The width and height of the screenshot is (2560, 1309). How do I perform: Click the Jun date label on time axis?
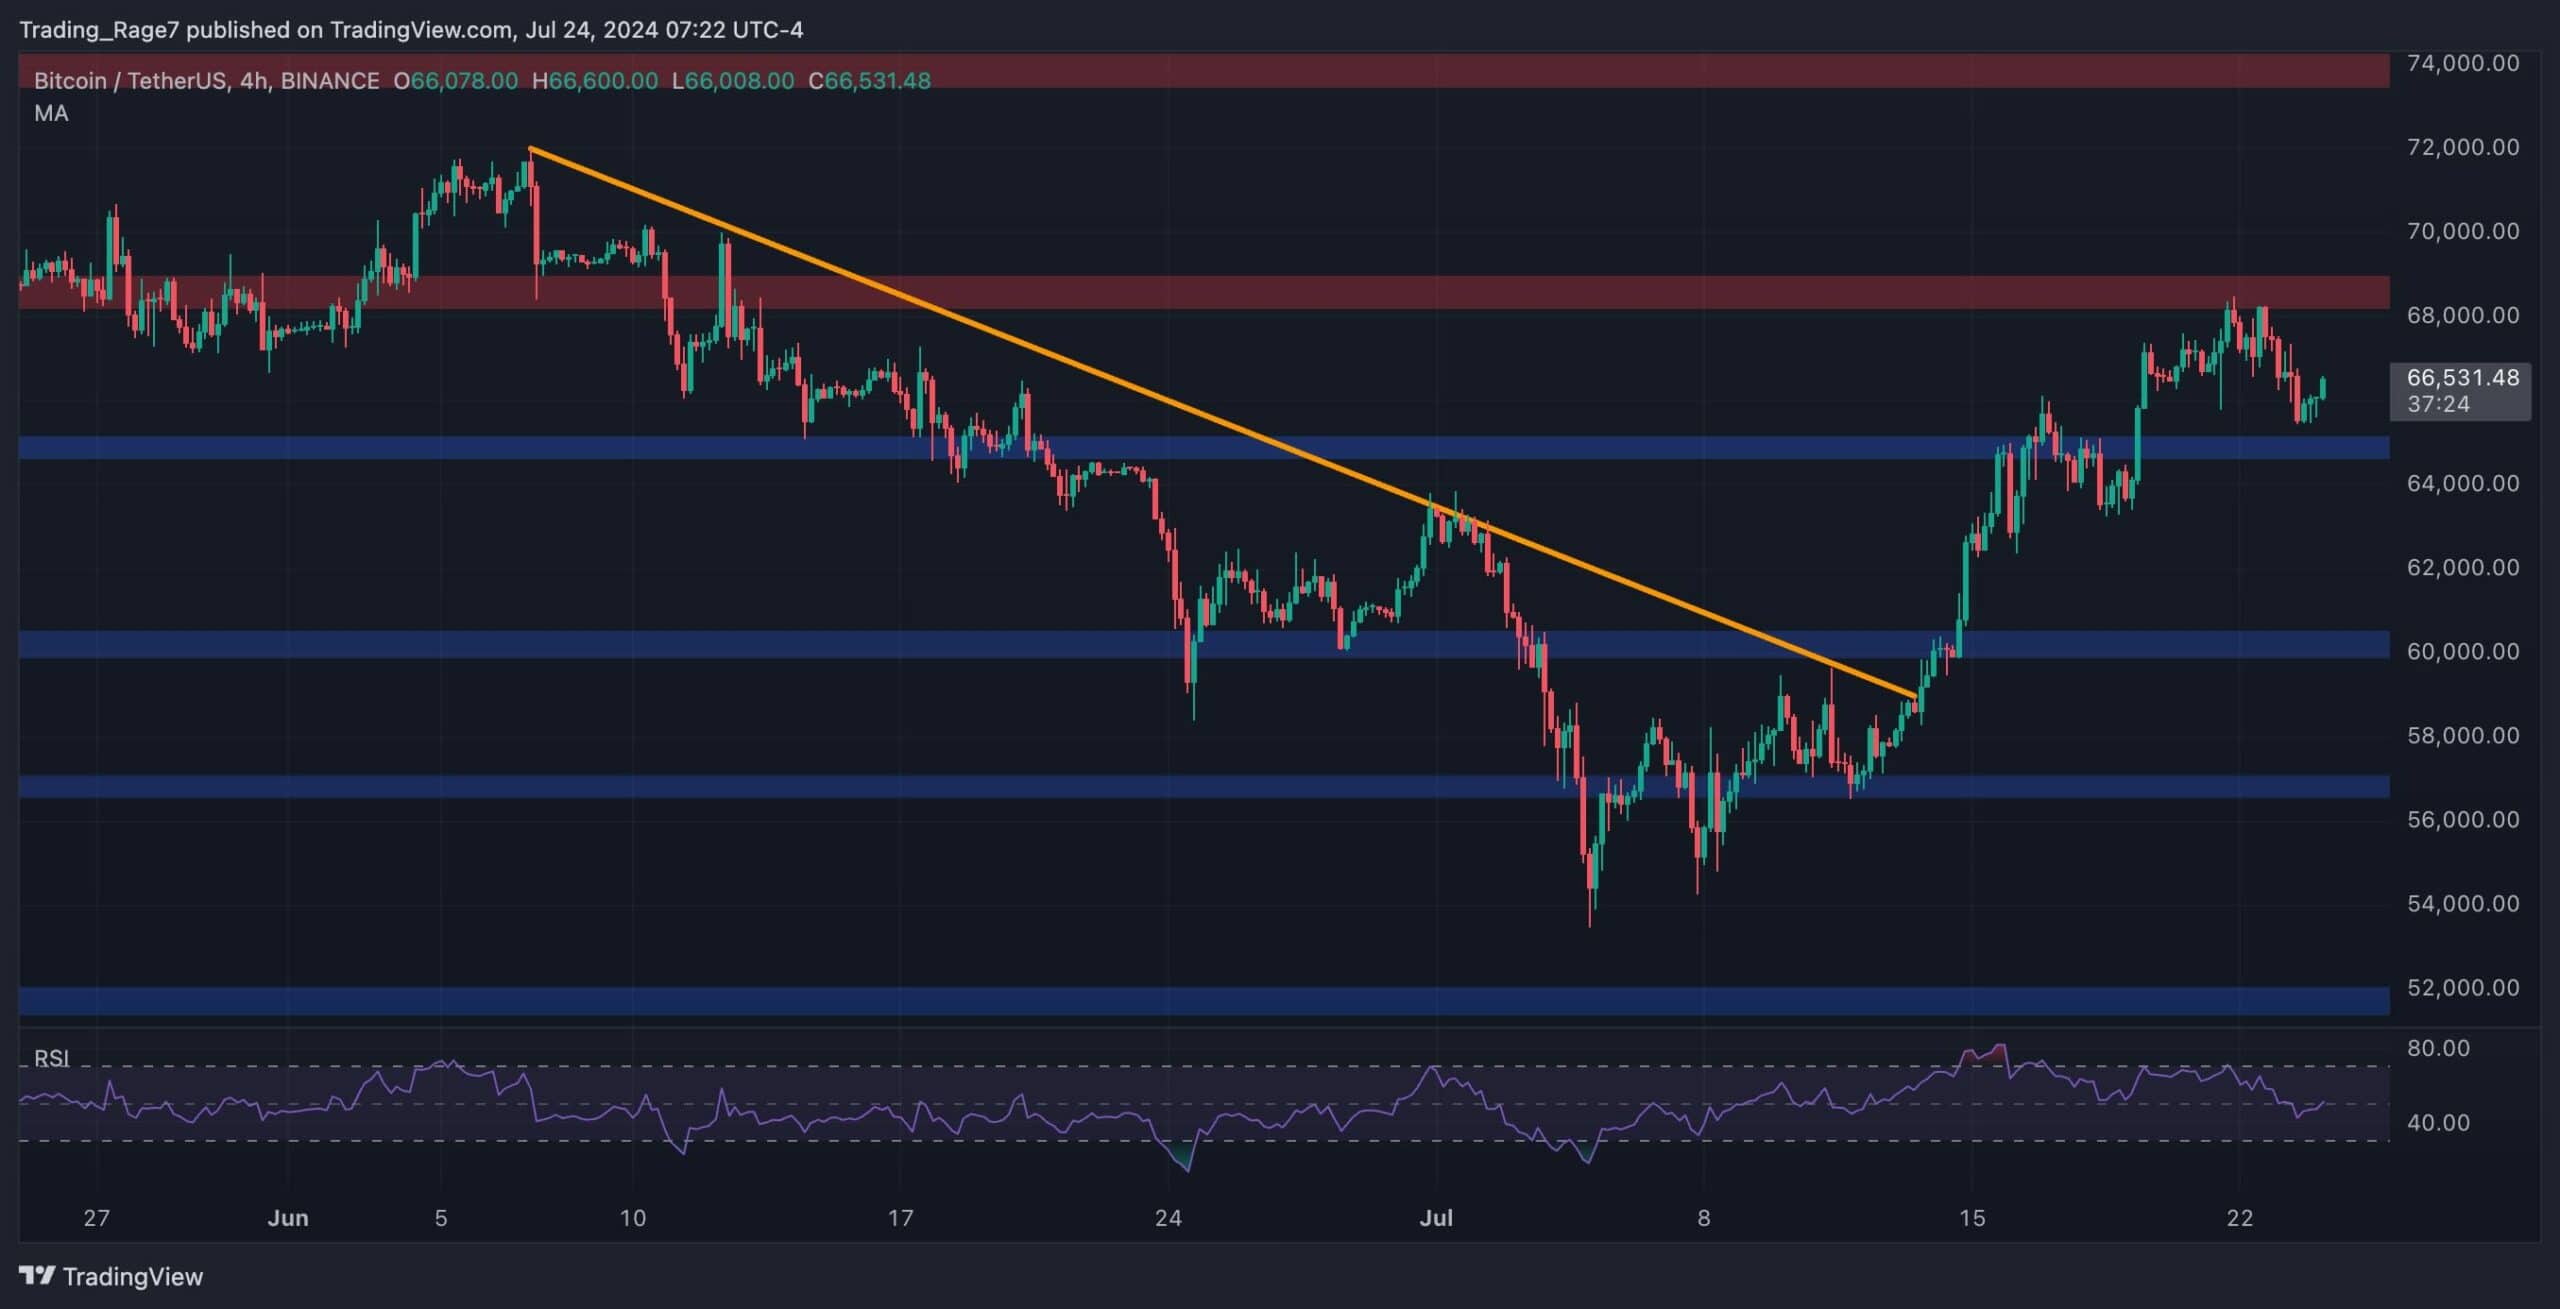click(288, 1218)
